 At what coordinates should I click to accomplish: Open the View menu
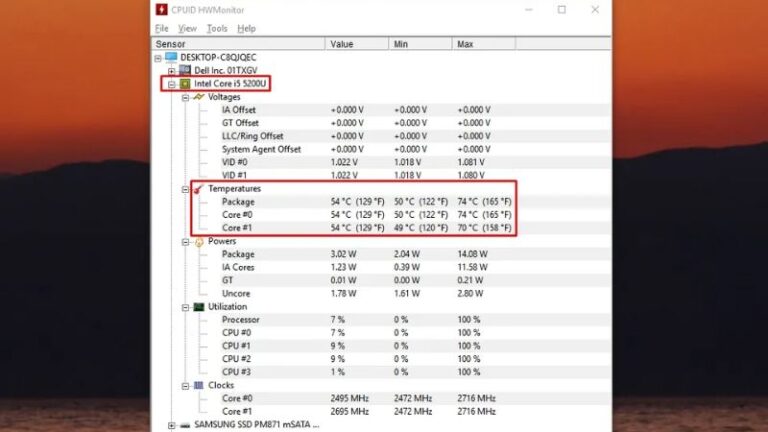(x=187, y=28)
